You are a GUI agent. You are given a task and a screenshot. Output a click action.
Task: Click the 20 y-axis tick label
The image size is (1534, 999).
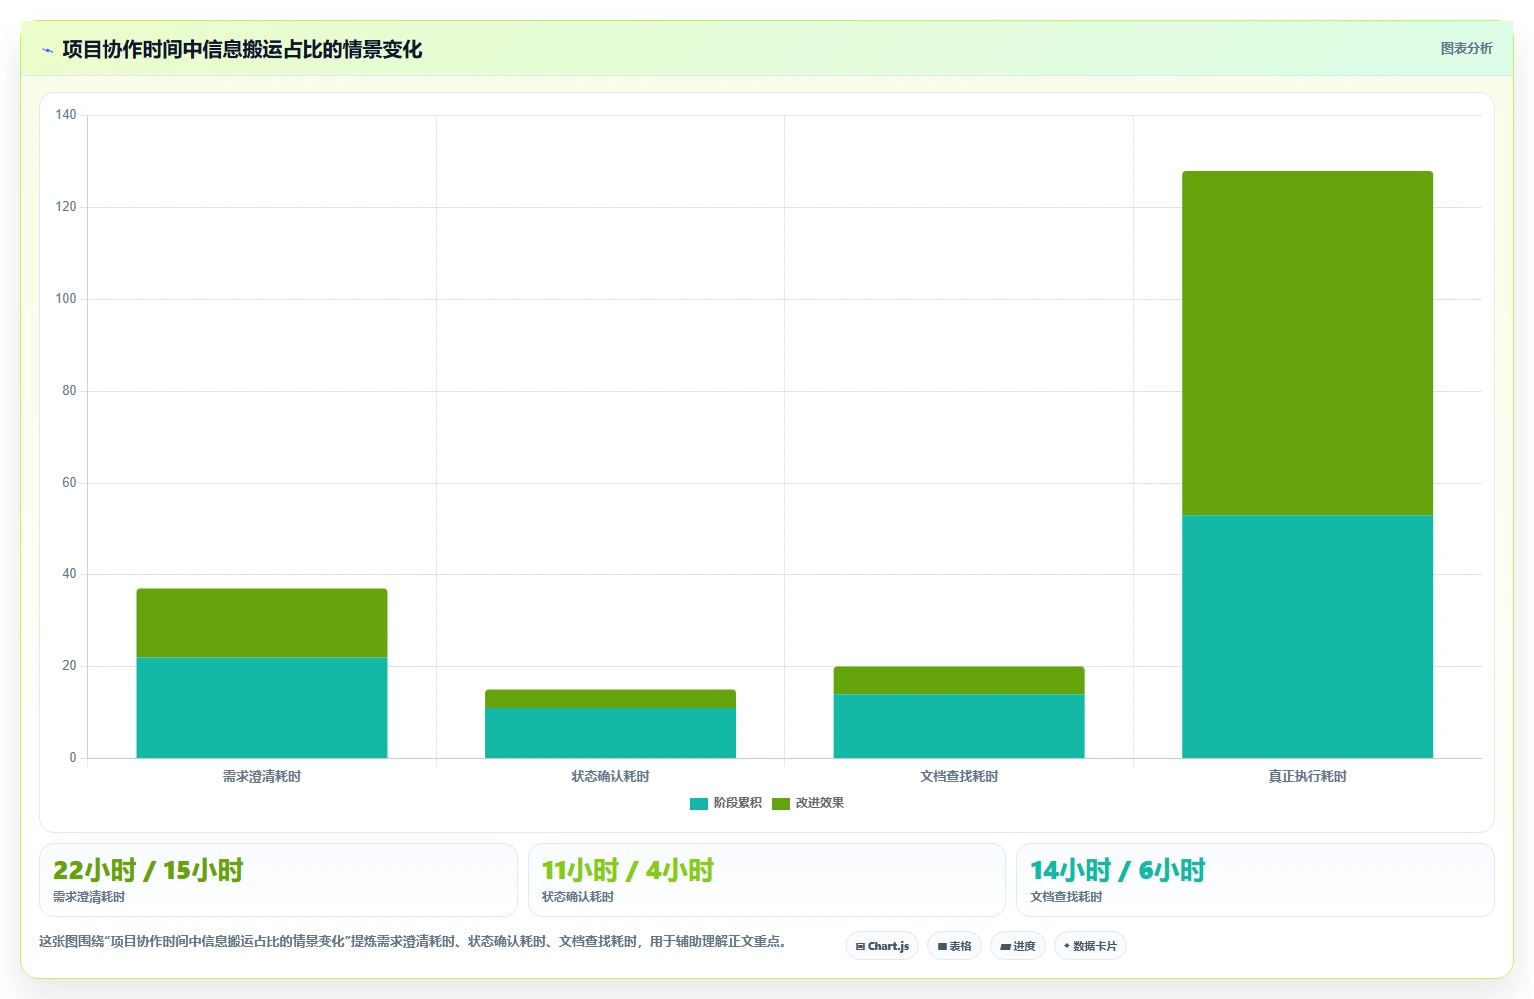click(69, 666)
